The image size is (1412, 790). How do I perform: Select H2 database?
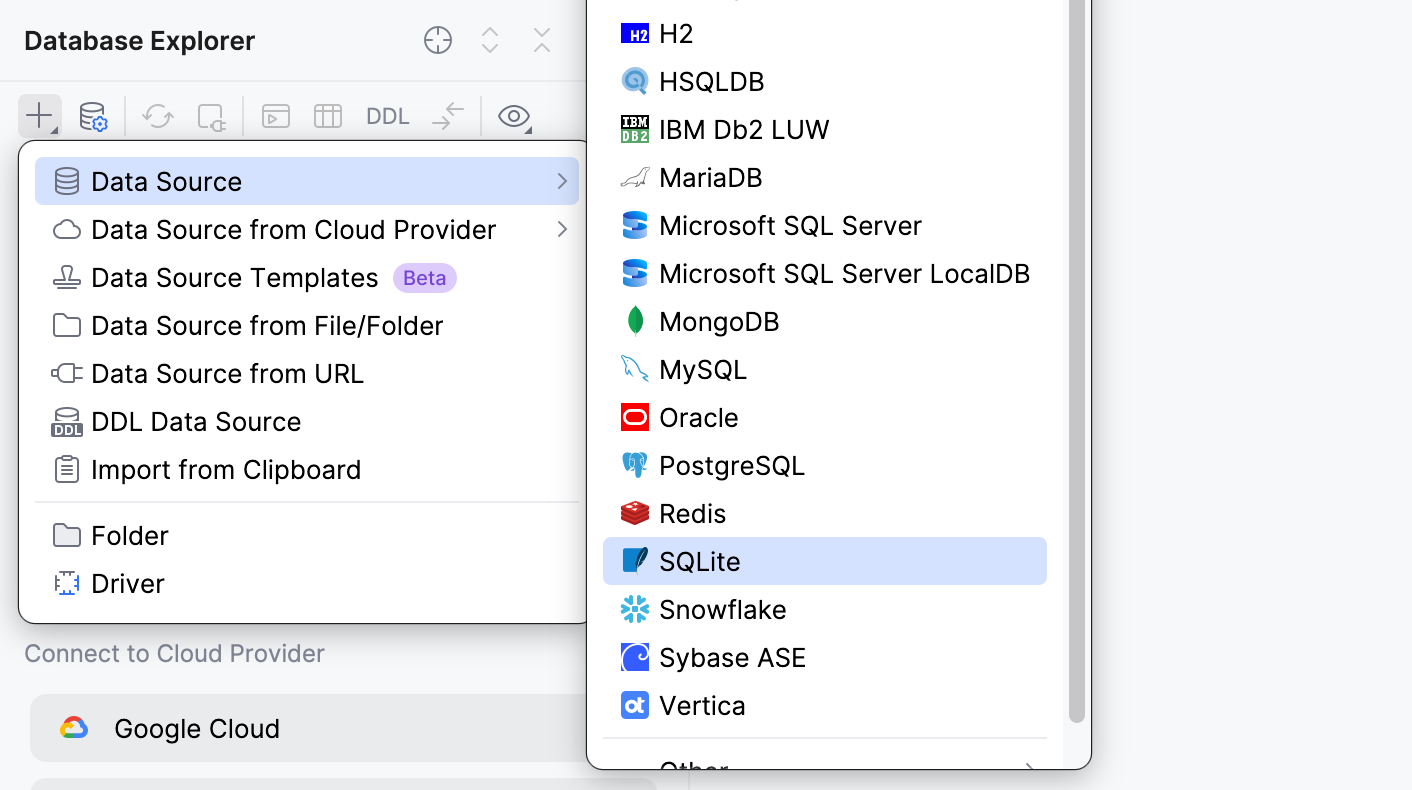[x=825, y=33]
